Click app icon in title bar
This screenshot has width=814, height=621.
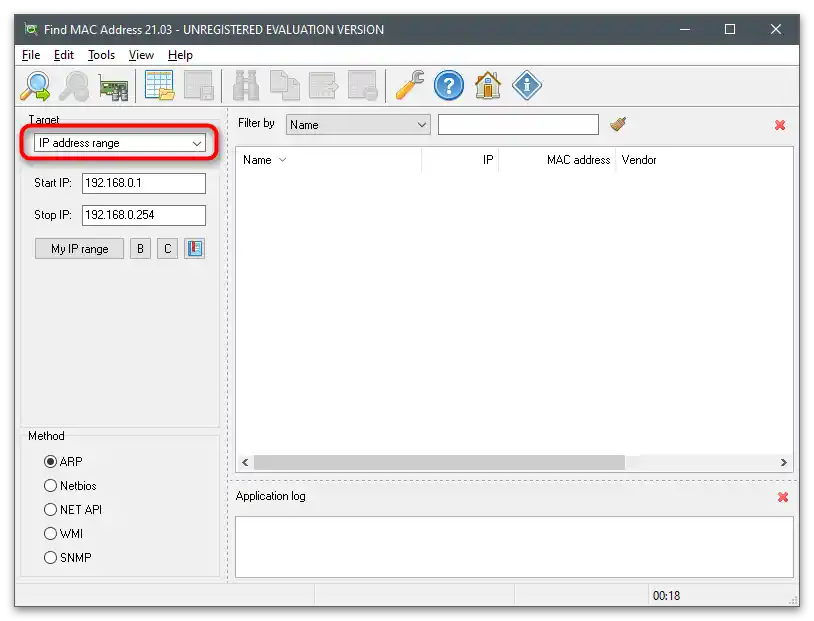[31, 30]
